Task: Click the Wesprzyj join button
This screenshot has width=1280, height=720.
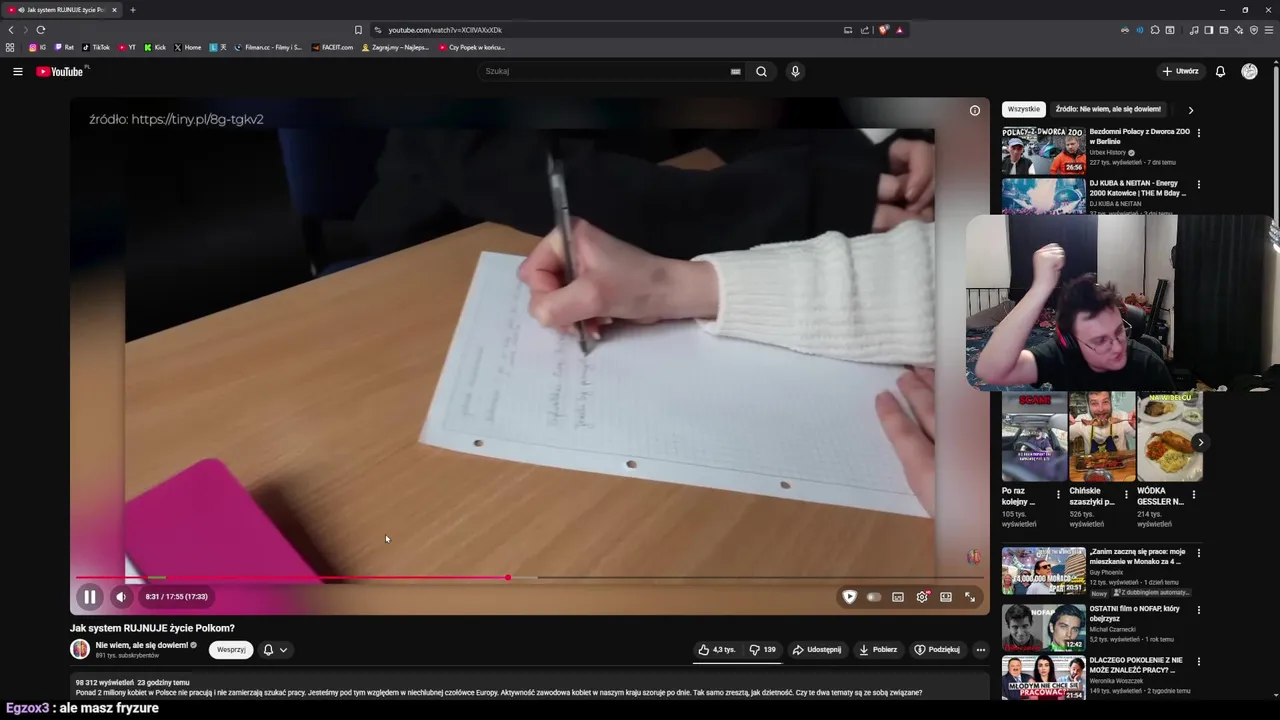Action: pos(231,650)
